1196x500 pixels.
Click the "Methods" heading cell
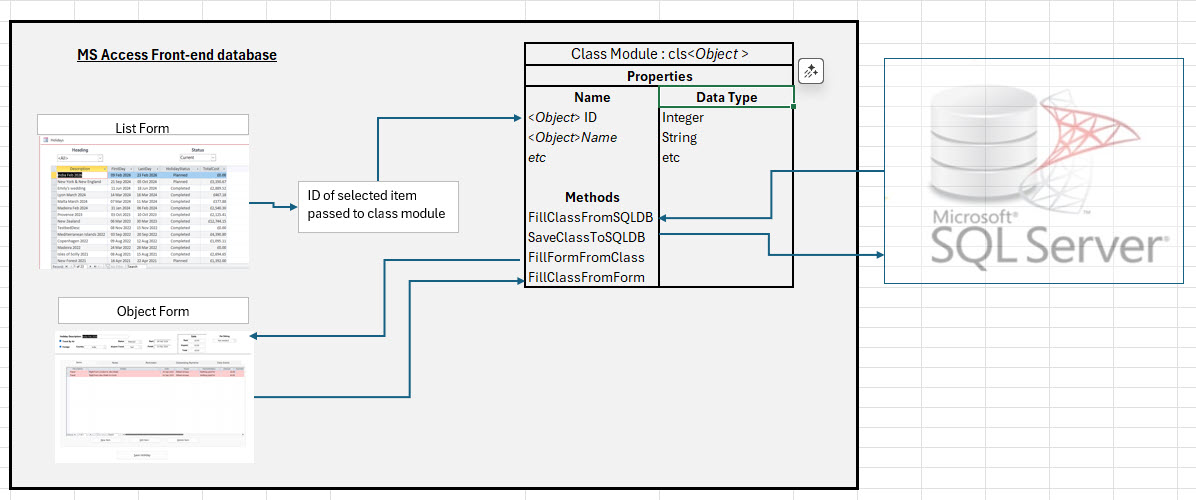592,197
